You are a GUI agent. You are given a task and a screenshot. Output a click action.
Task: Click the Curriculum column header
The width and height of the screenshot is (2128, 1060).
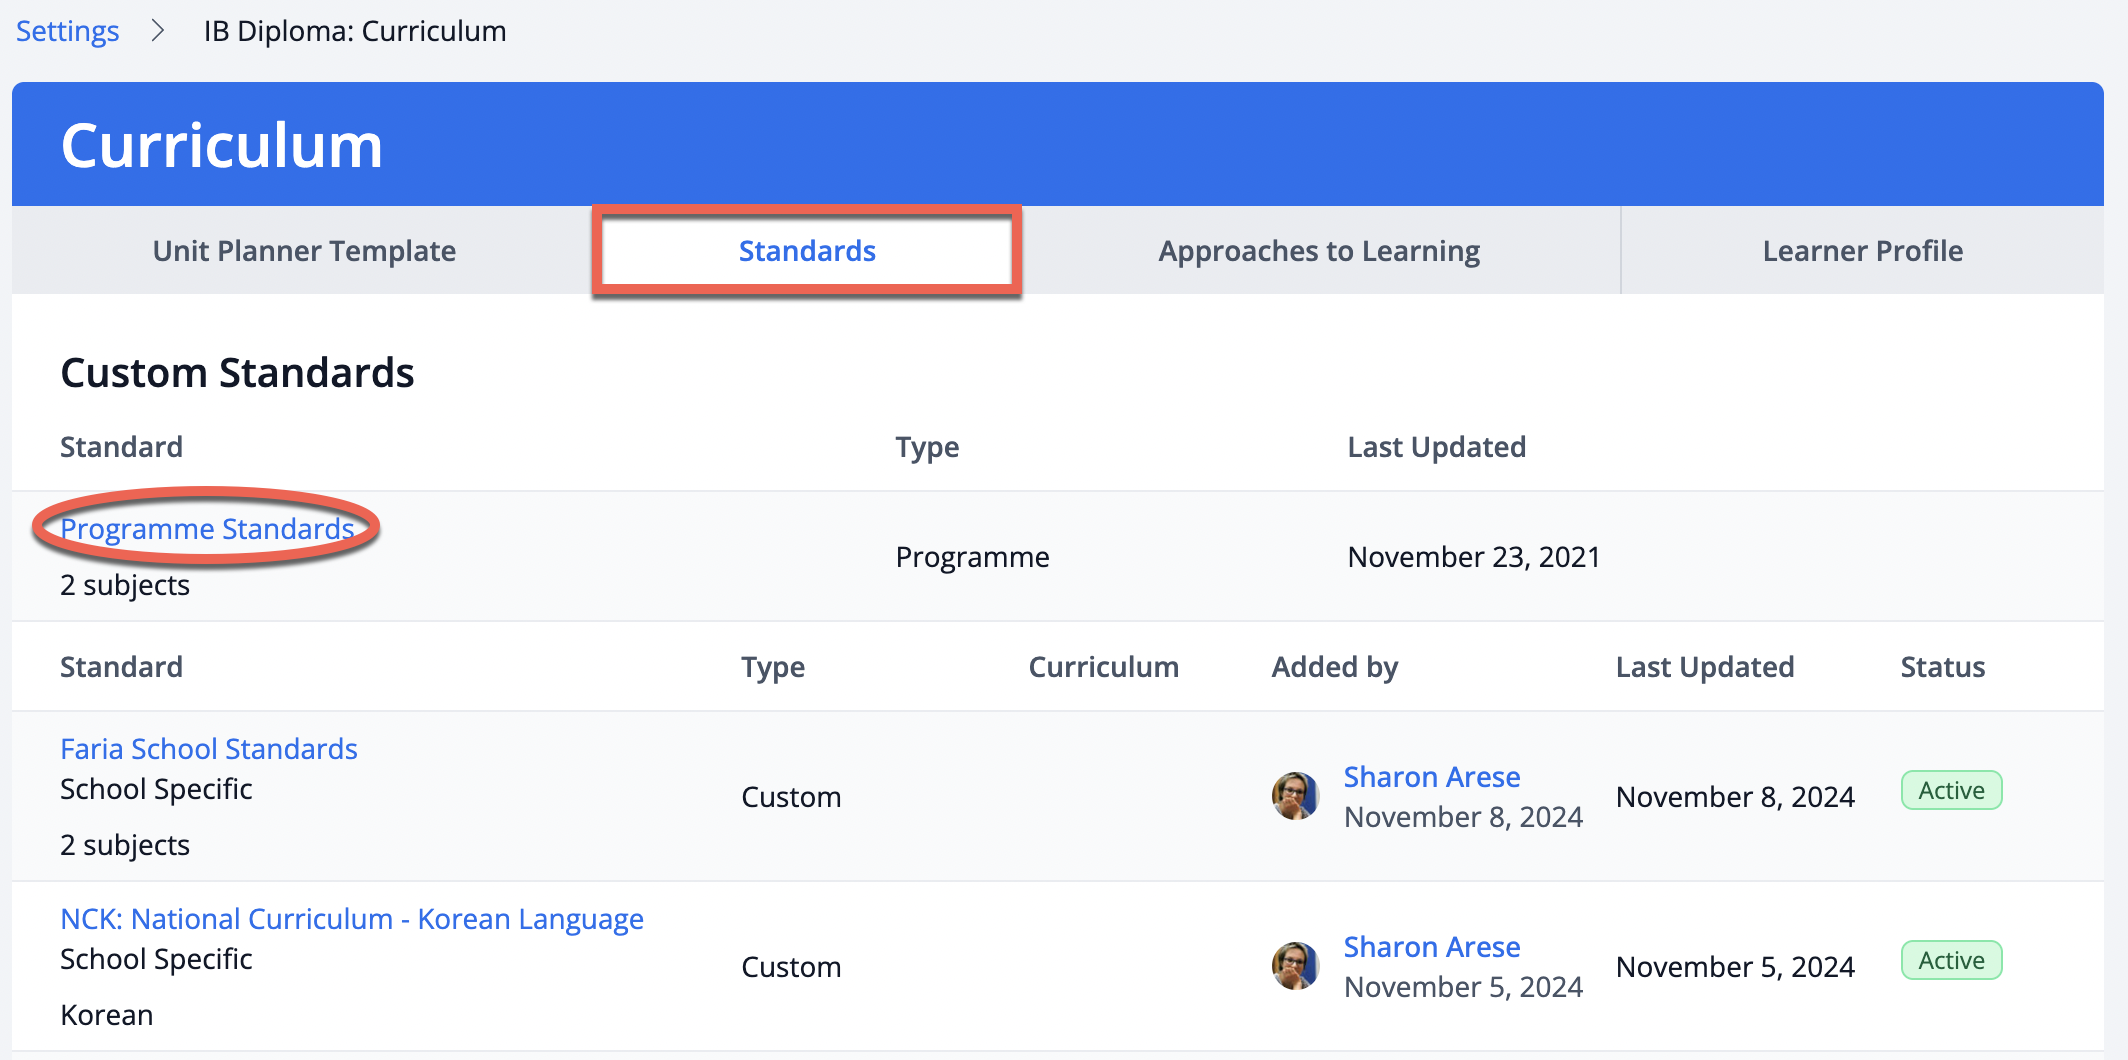coord(1103,667)
